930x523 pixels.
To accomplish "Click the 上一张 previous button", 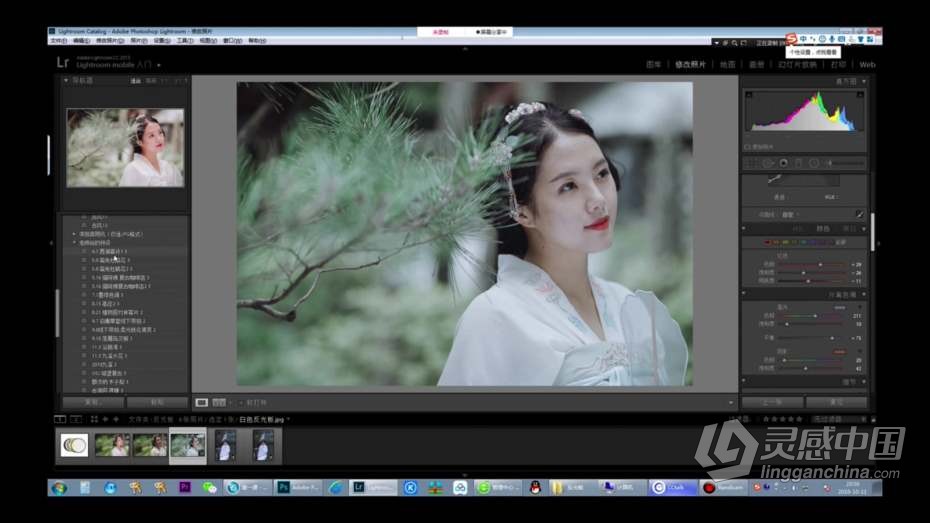I will [x=772, y=403].
